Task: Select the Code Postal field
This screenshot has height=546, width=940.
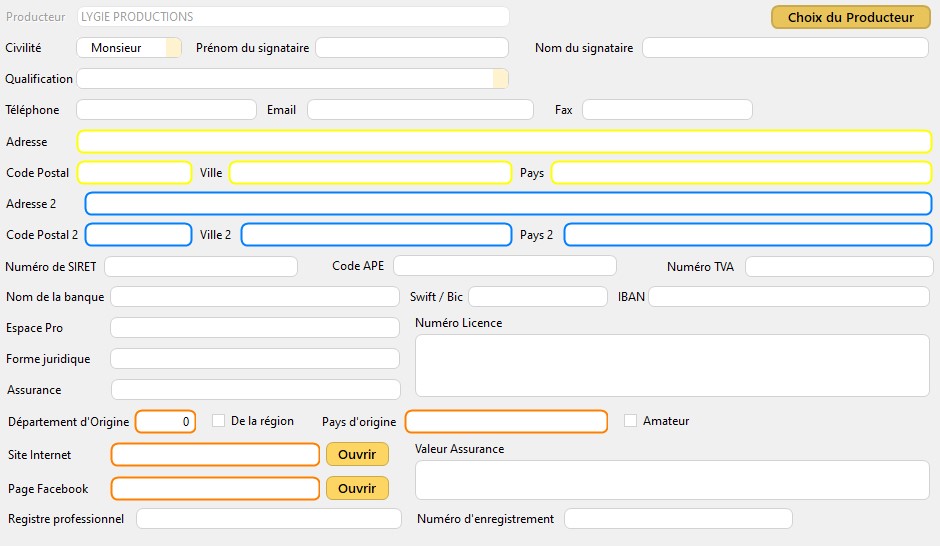Action: click(134, 173)
